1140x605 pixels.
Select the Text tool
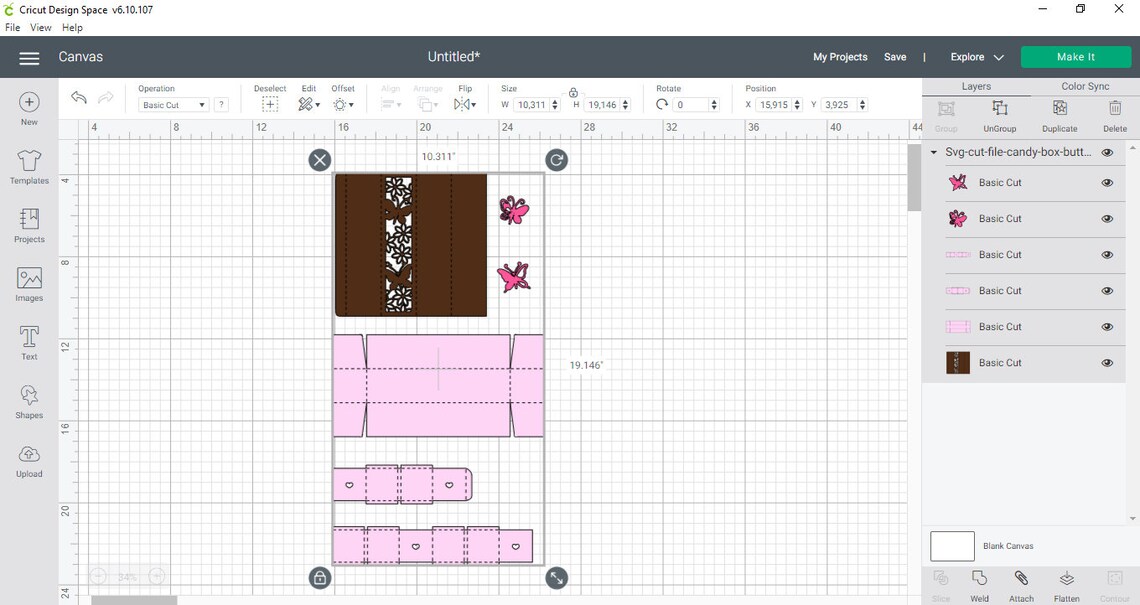pos(28,343)
